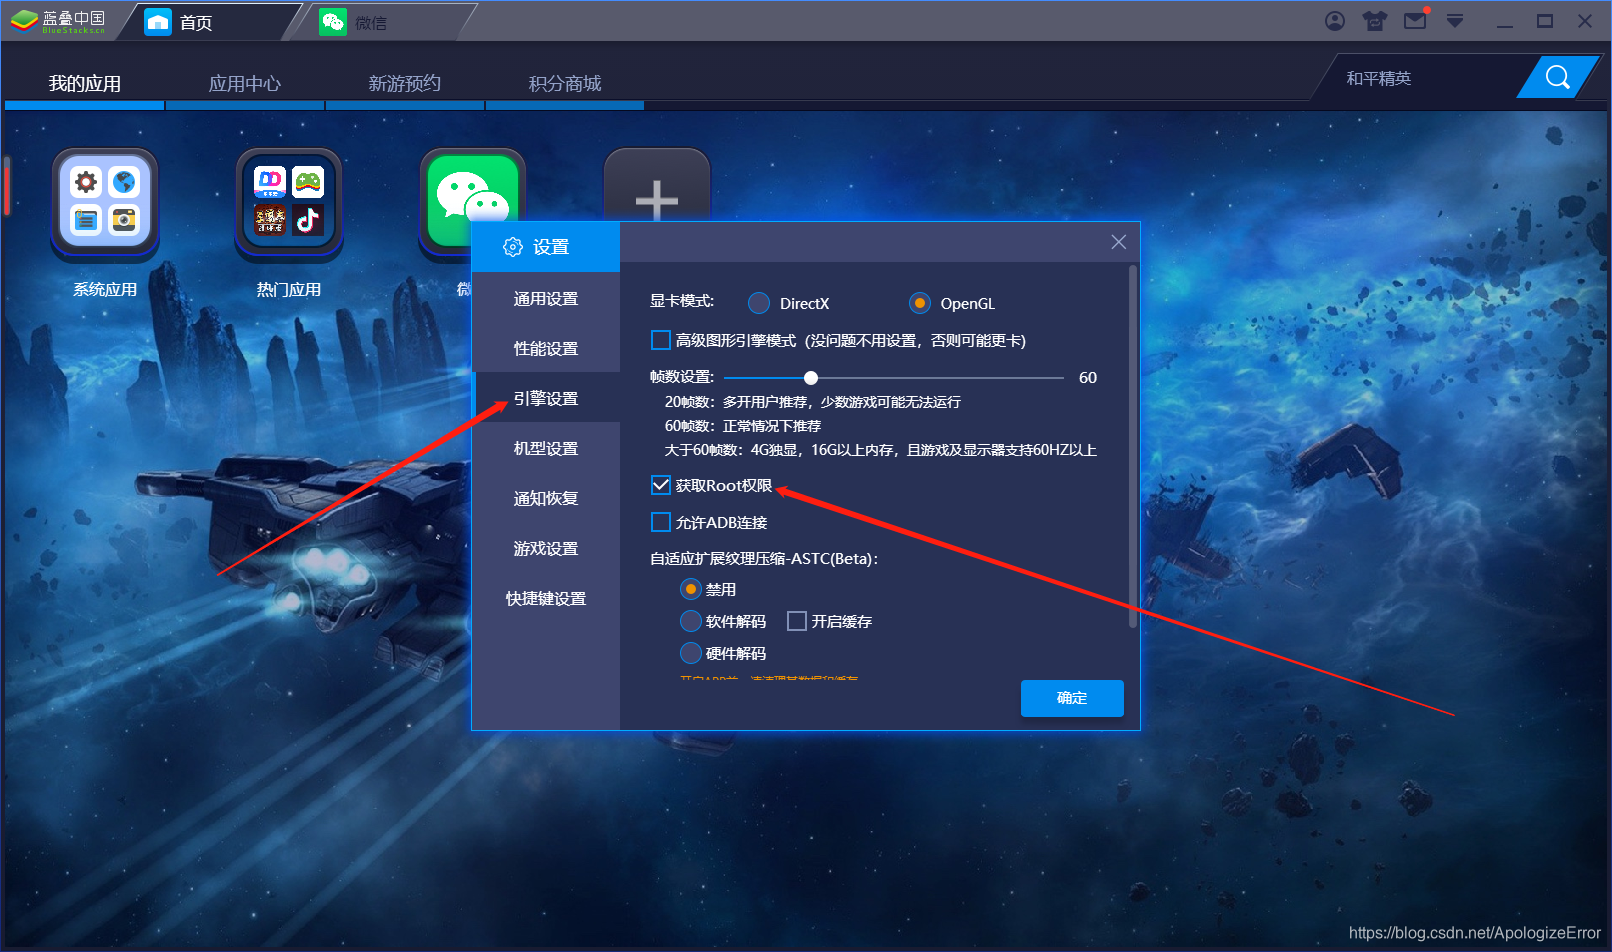Select the ASTC 硬件解码 radio option
The image size is (1612, 952).
(691, 653)
